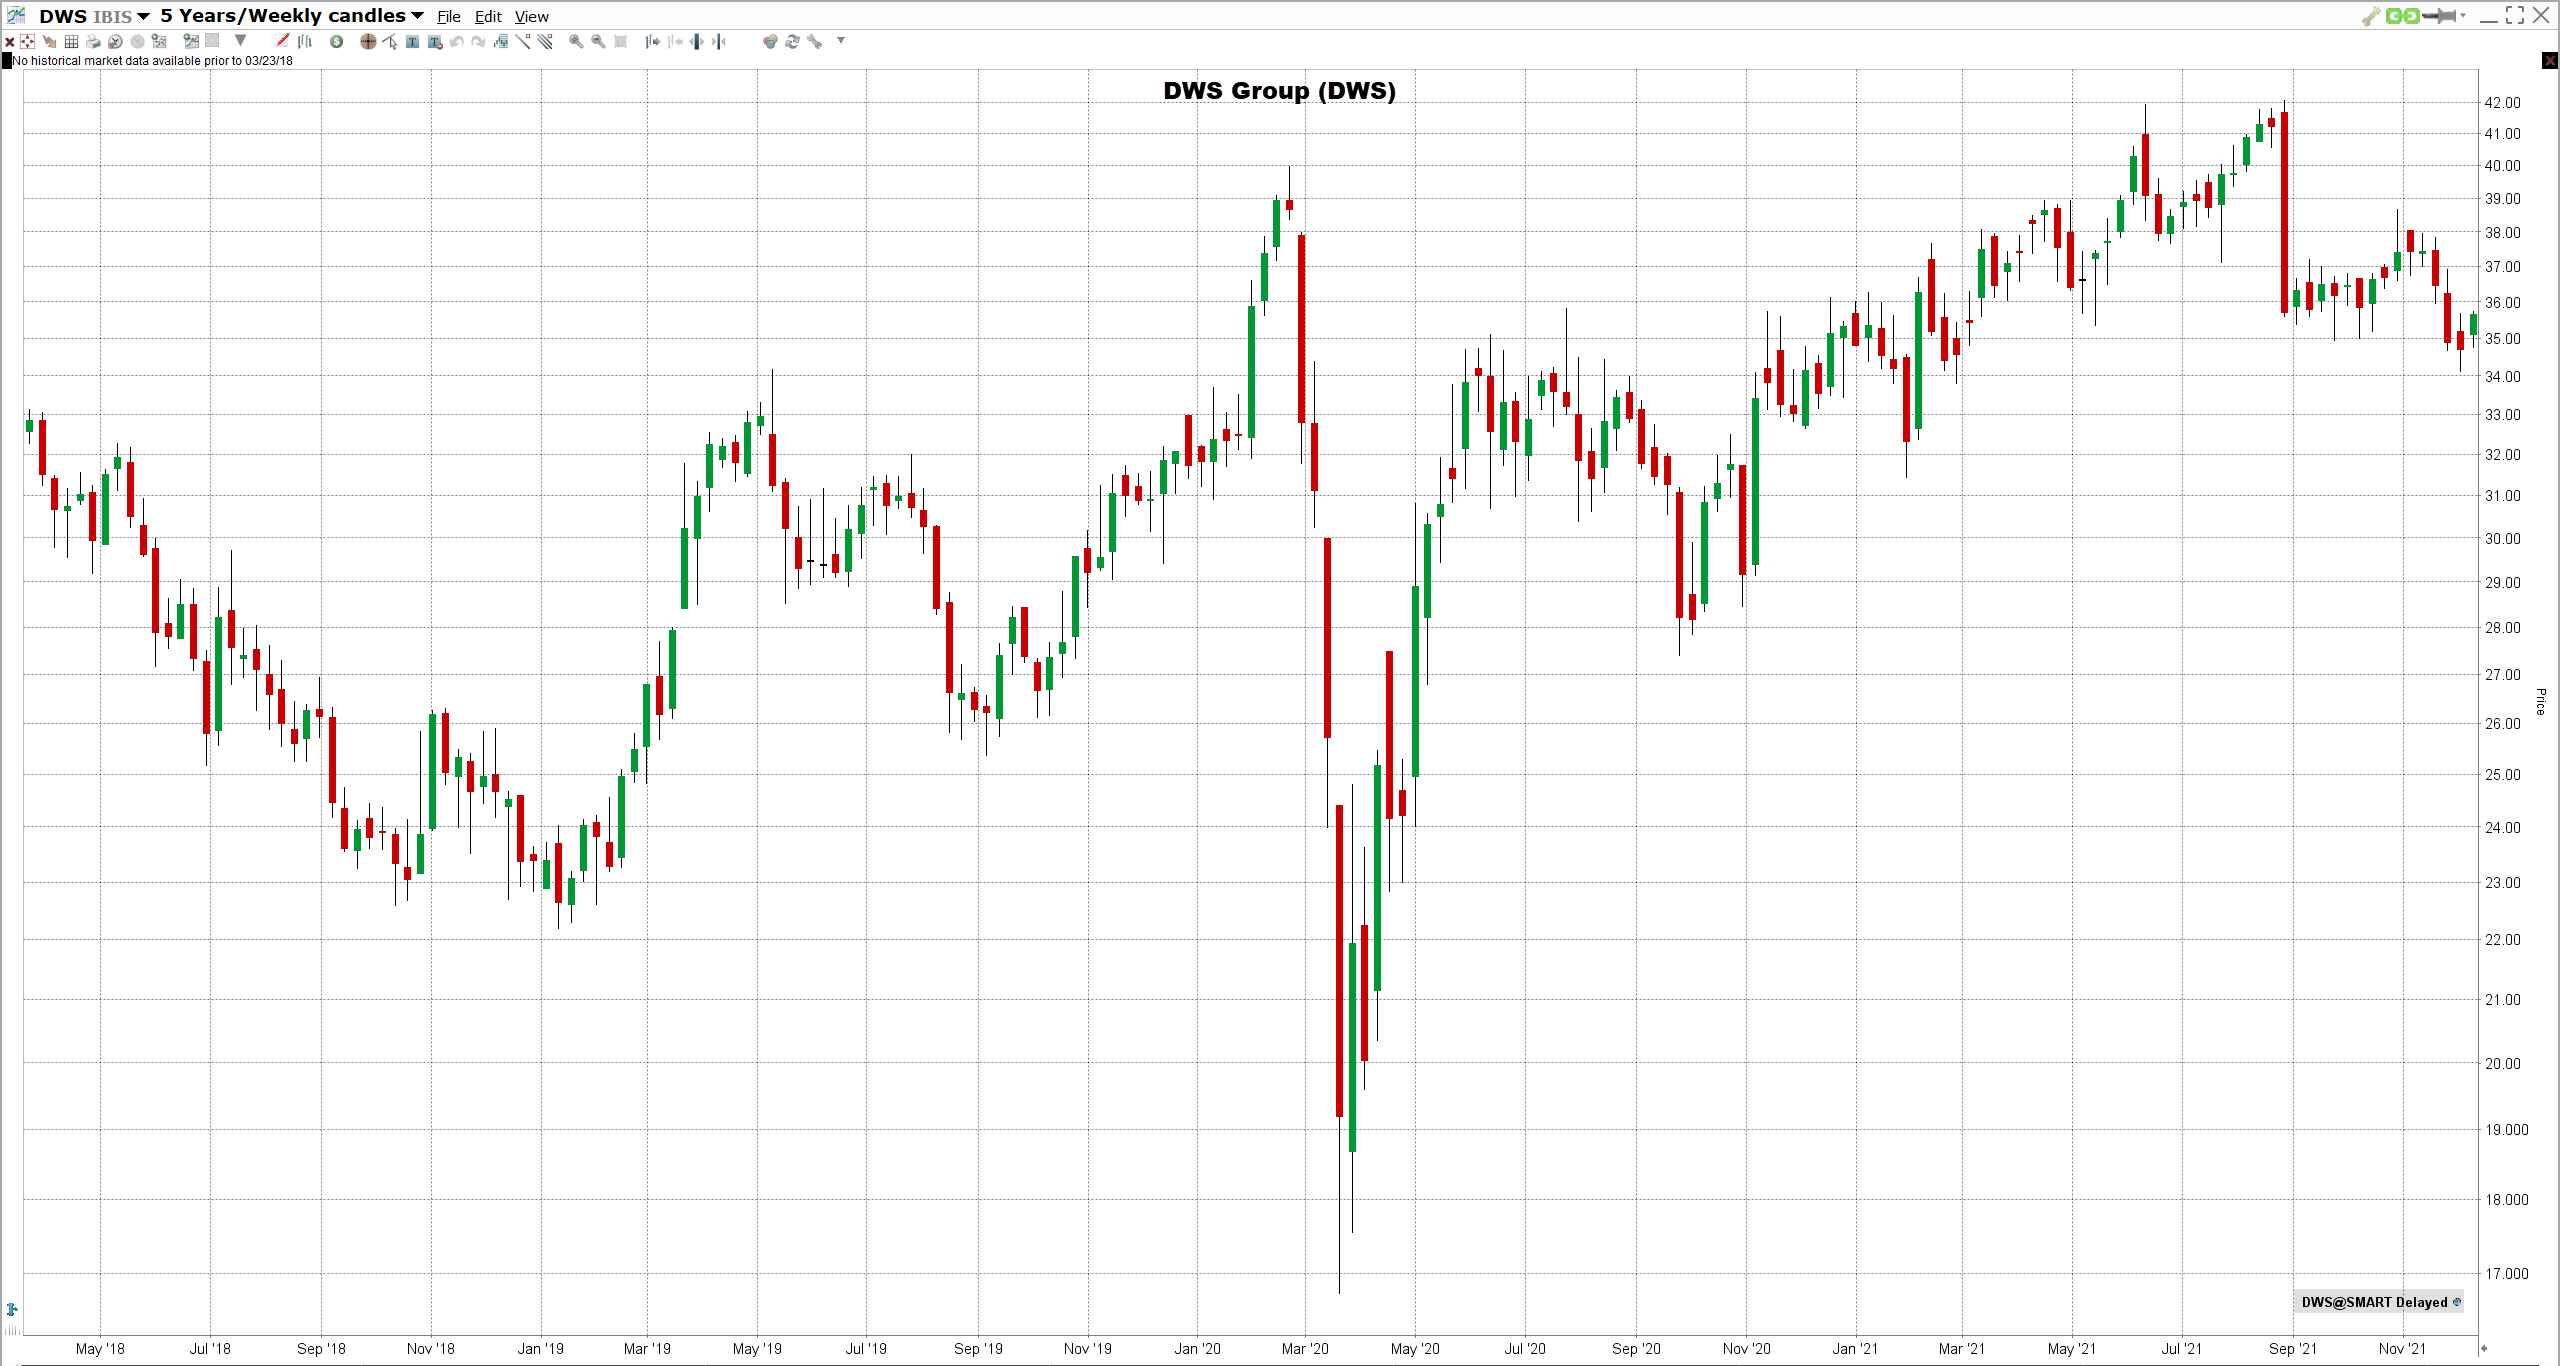The width and height of the screenshot is (2560, 1366).
Task: Click the redo arrow icon
Action: pyautogui.click(x=478, y=41)
